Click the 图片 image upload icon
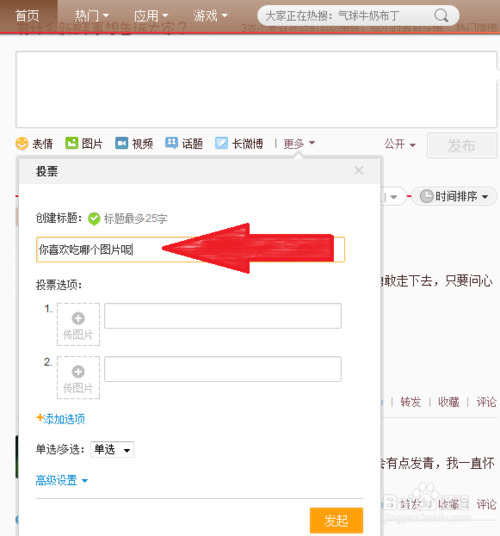The width and height of the screenshot is (500, 536). [x=71, y=143]
